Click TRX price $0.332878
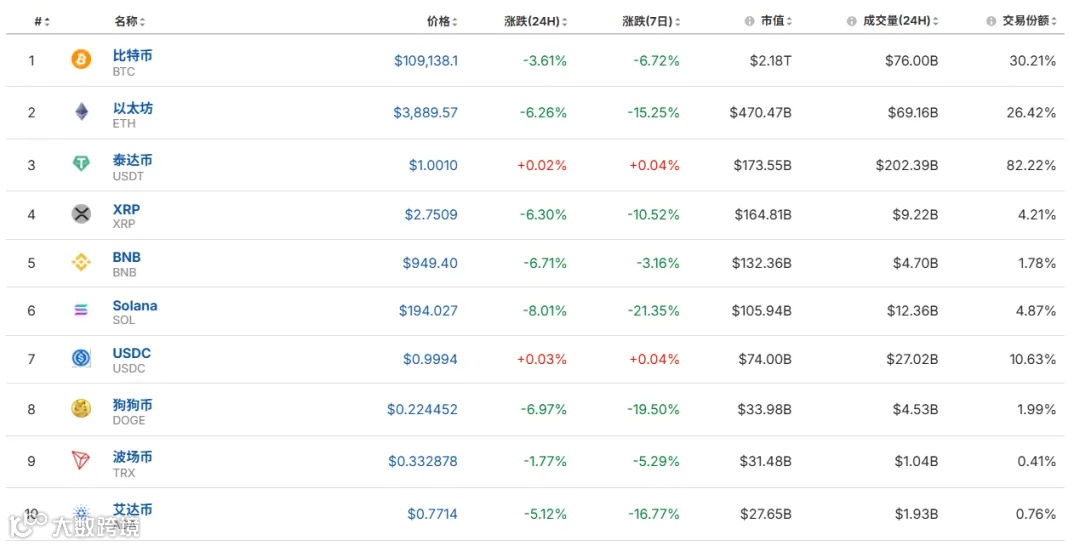The width and height of the screenshot is (1080, 546). pos(423,461)
